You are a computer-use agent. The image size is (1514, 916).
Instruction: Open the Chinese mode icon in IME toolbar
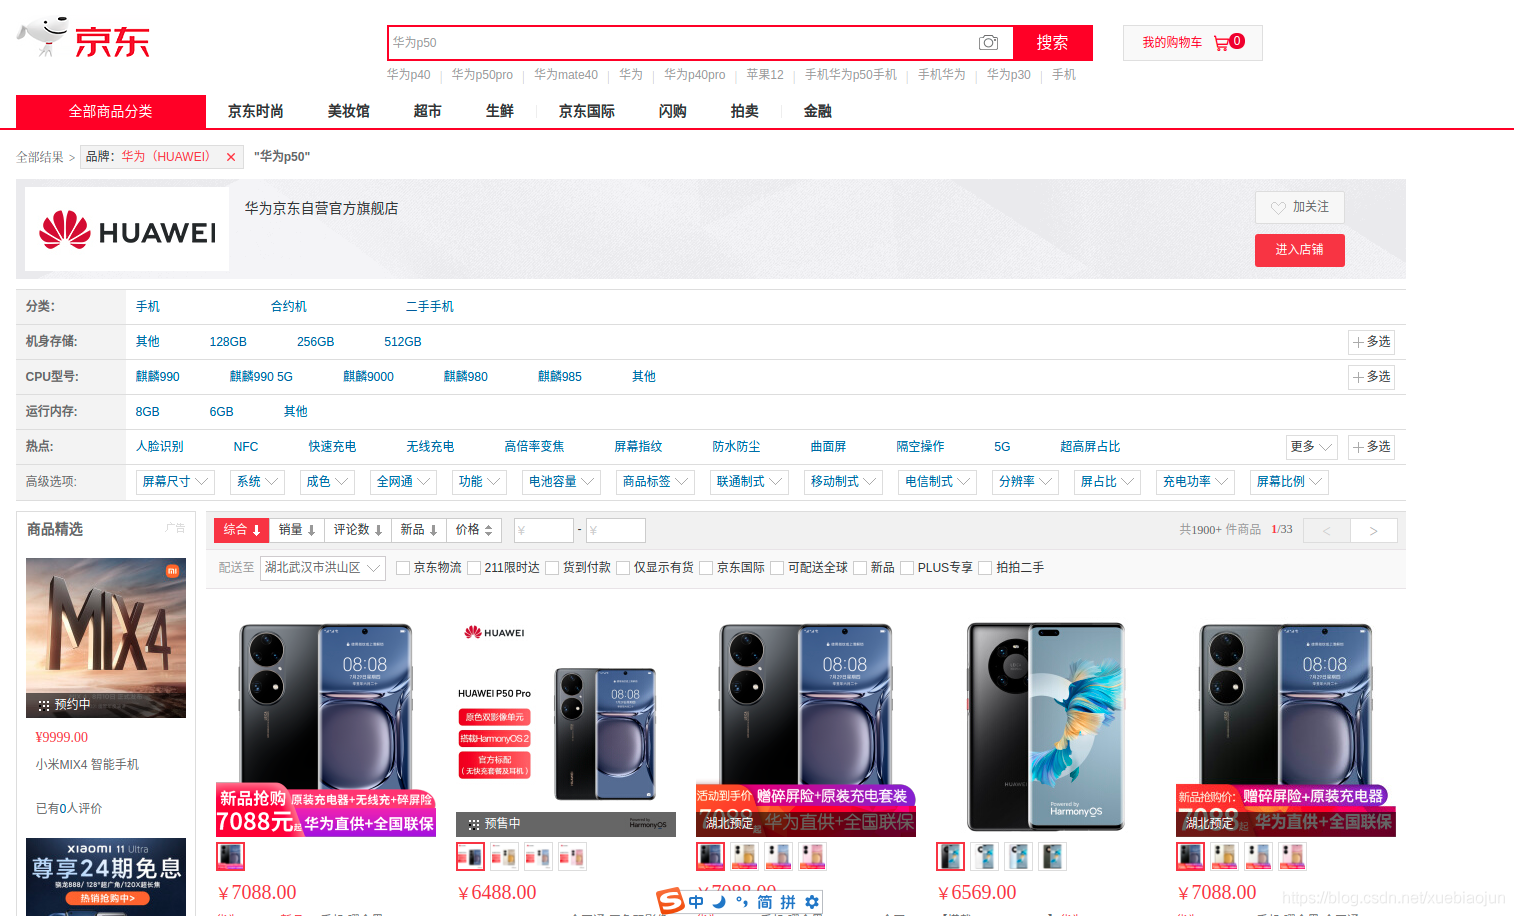click(696, 902)
